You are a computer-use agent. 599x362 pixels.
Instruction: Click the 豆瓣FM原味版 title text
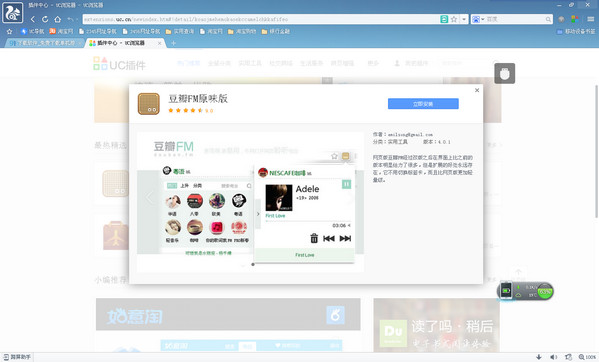198,99
